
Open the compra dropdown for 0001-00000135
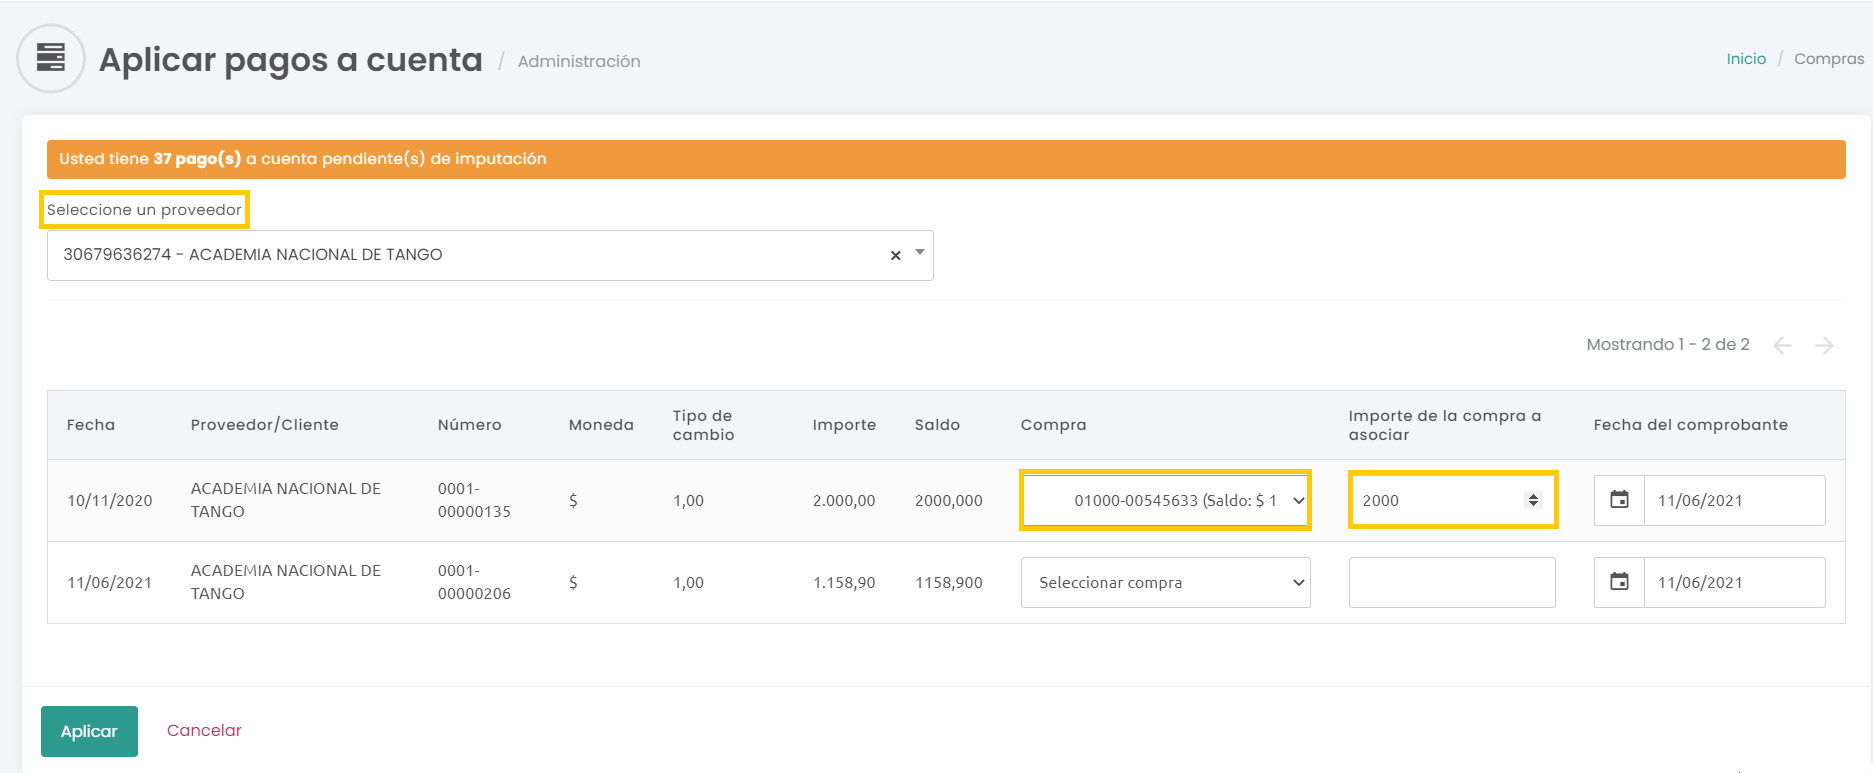point(1165,500)
